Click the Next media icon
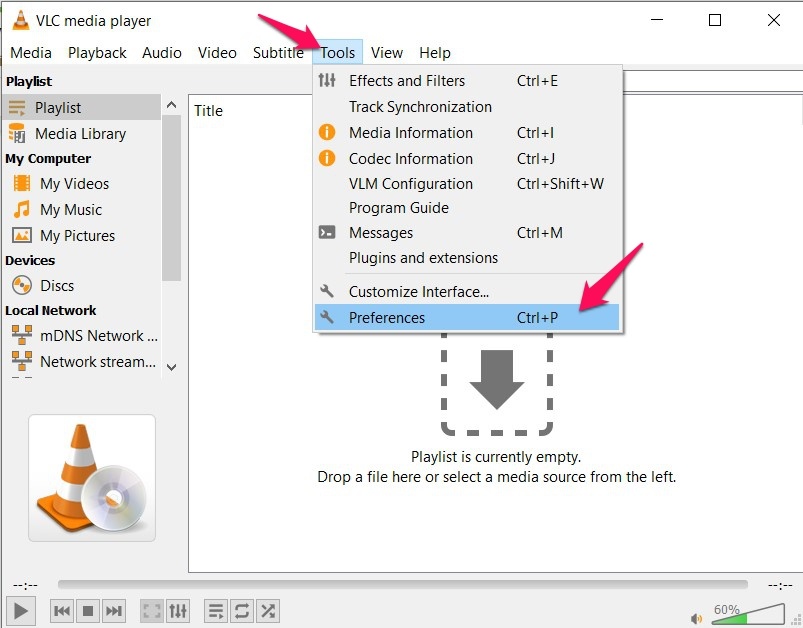The width and height of the screenshot is (803, 628). click(x=113, y=610)
